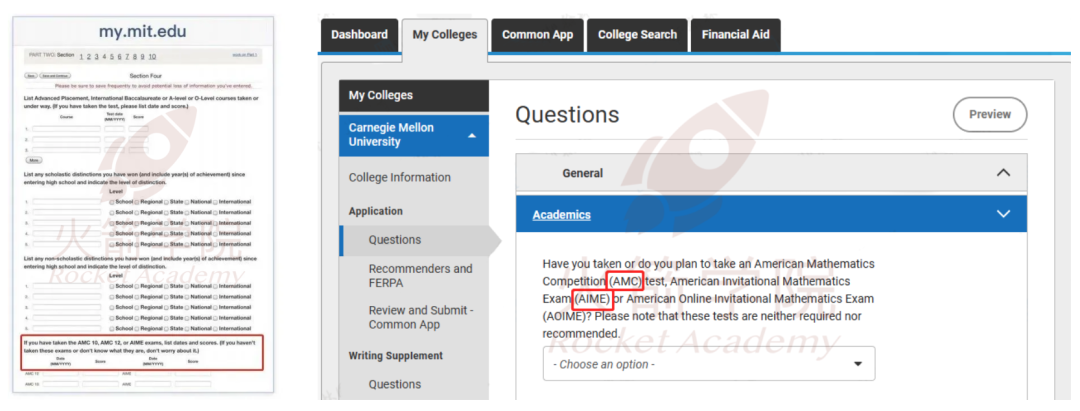Click Save and Continue in the MIT form
The image size is (1080, 411).
coord(55,76)
